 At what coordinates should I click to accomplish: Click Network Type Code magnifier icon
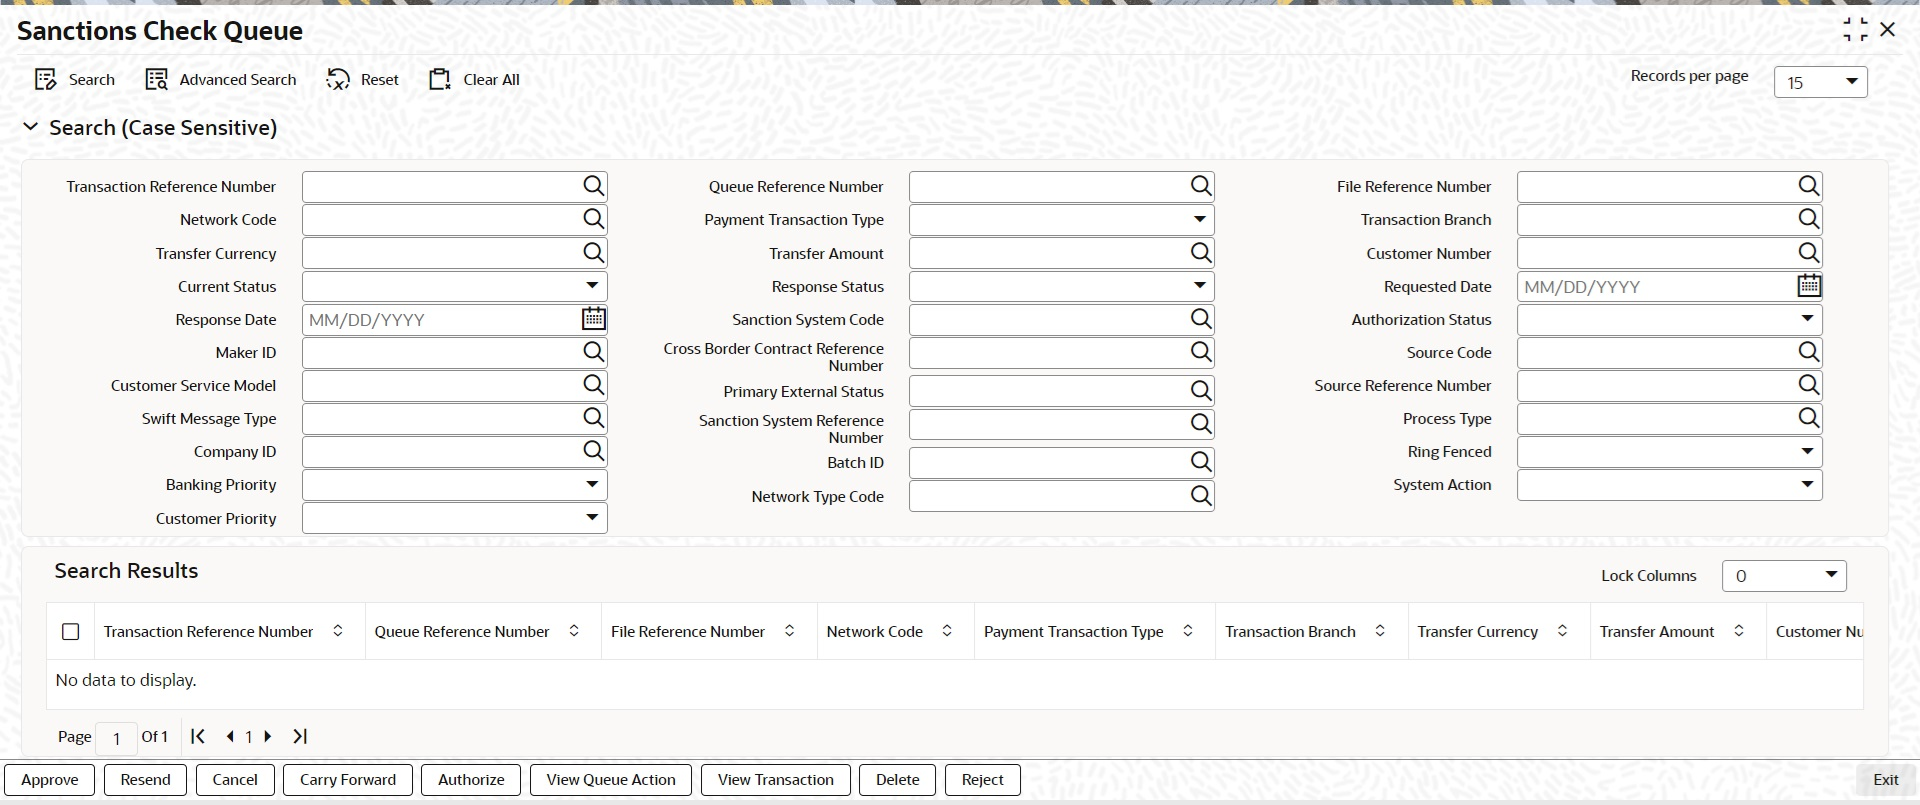[1201, 496]
